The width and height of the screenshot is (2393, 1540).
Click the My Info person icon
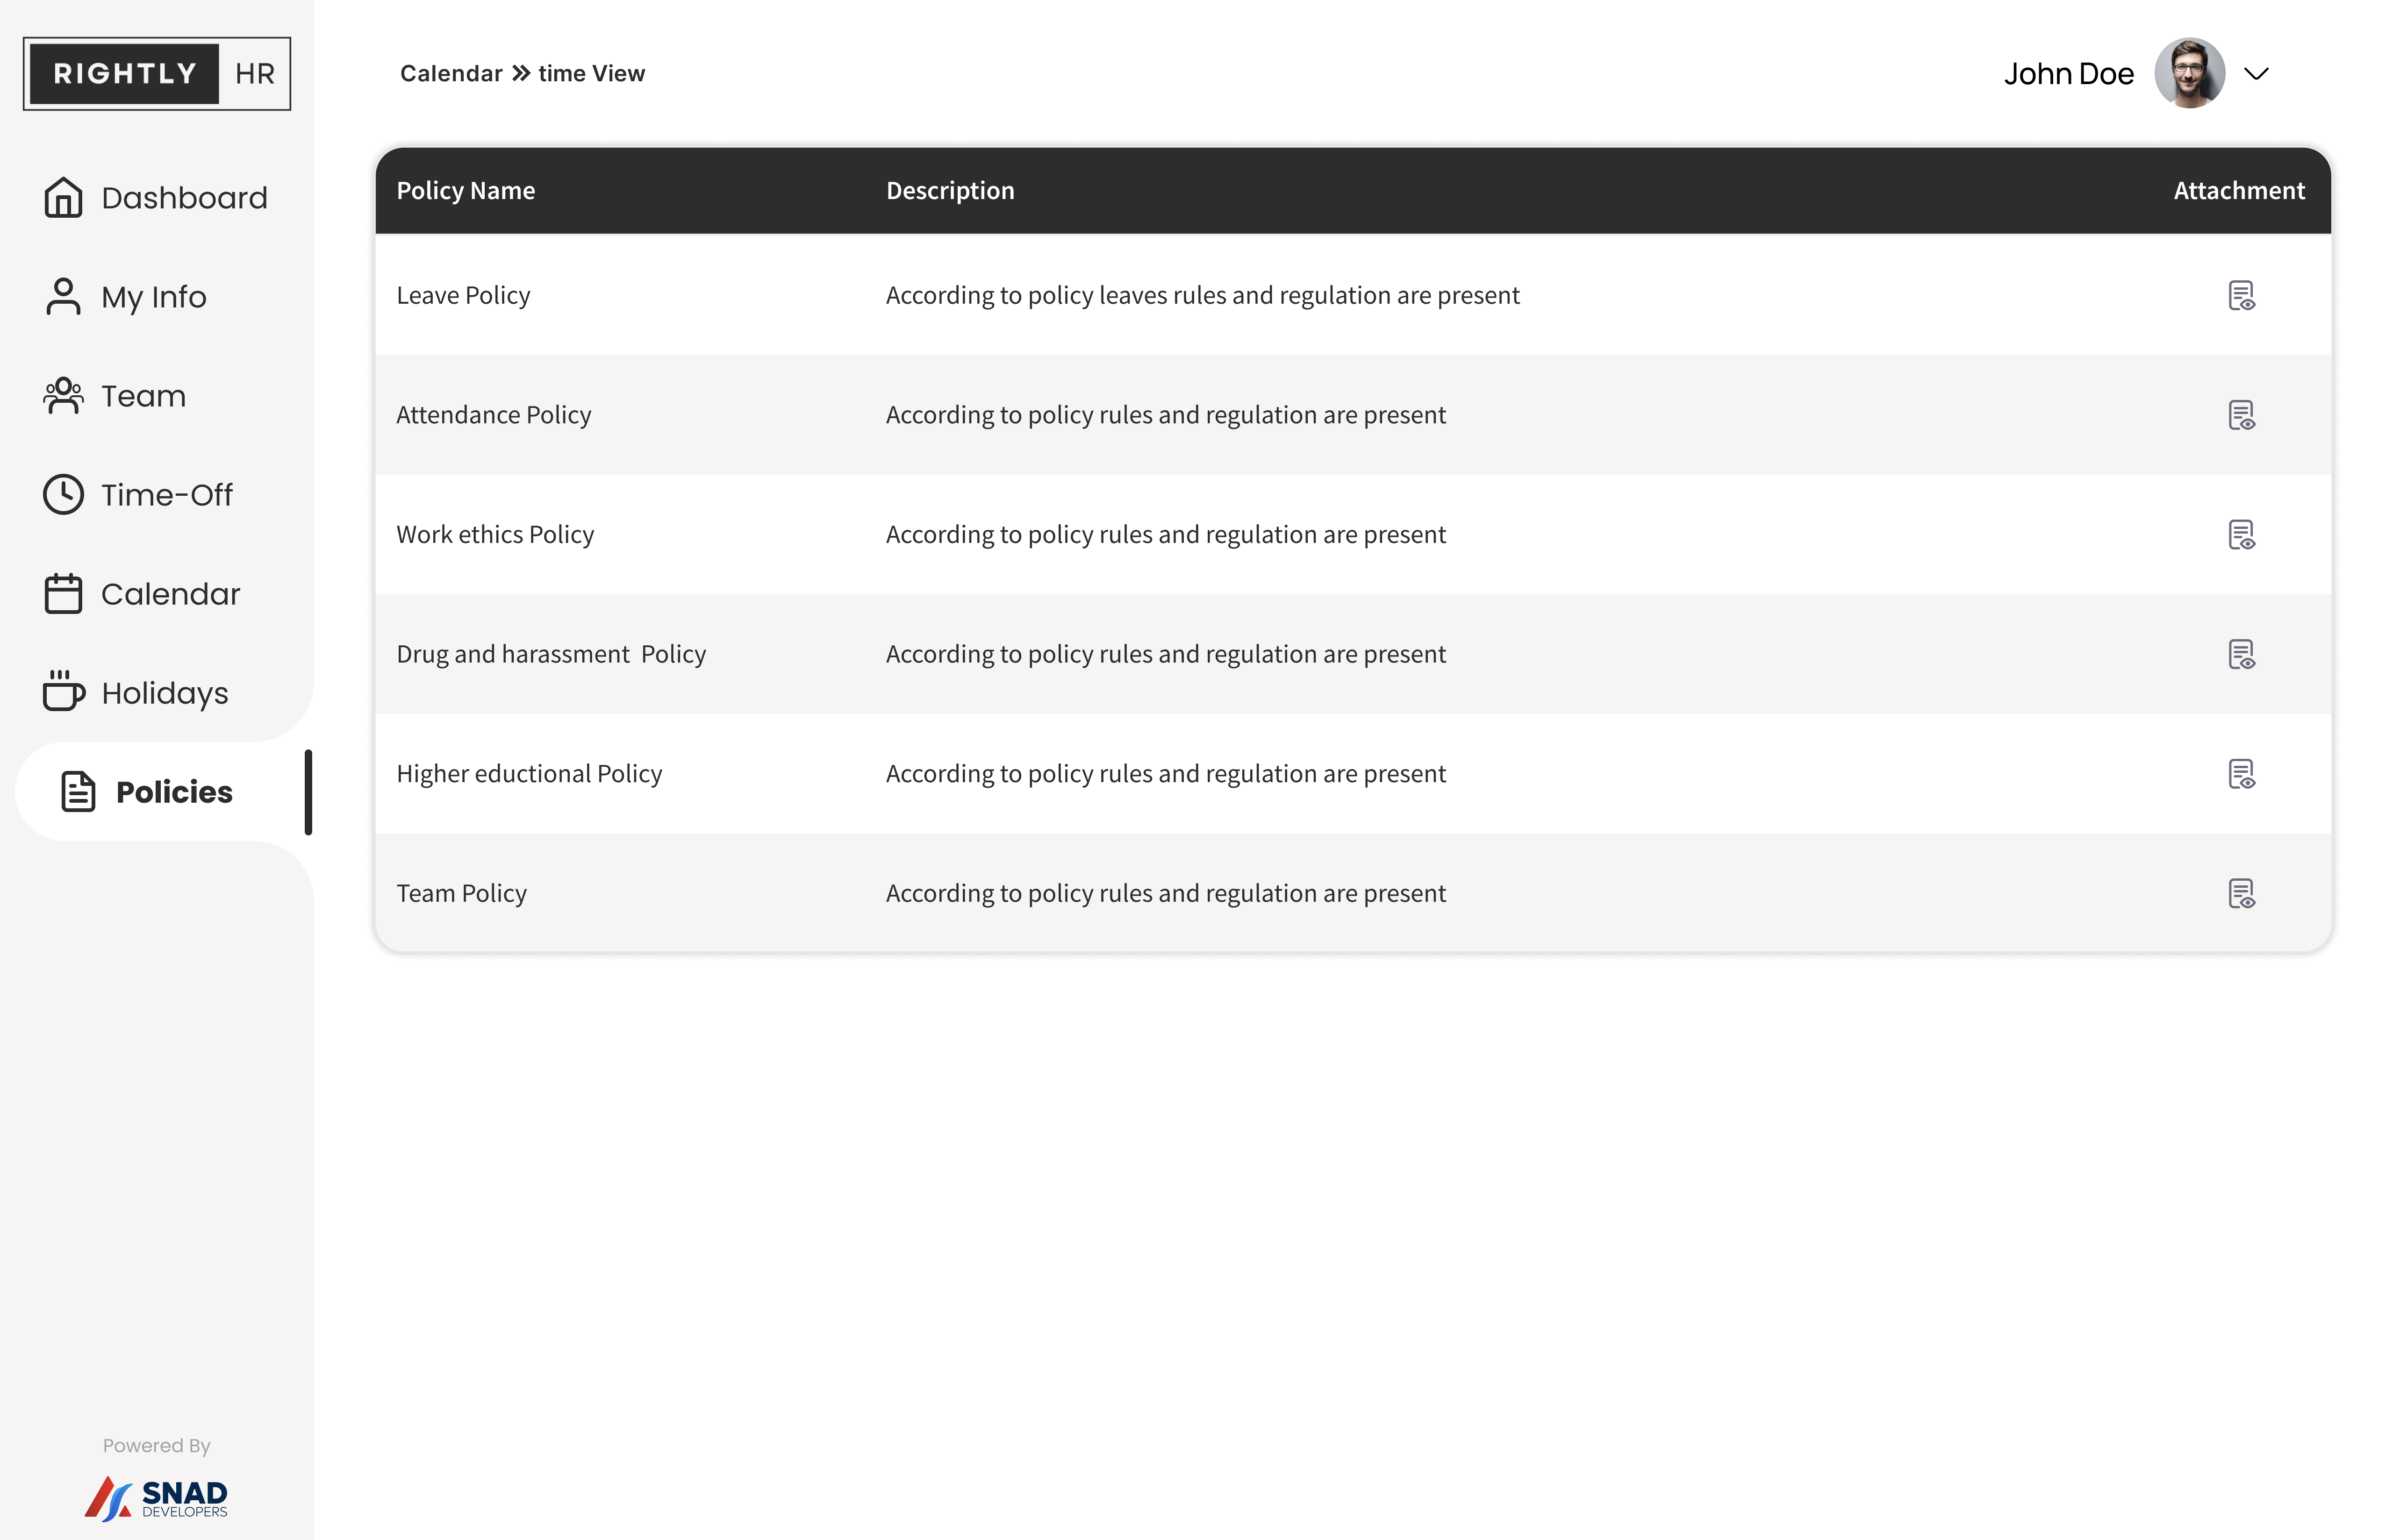point(63,296)
